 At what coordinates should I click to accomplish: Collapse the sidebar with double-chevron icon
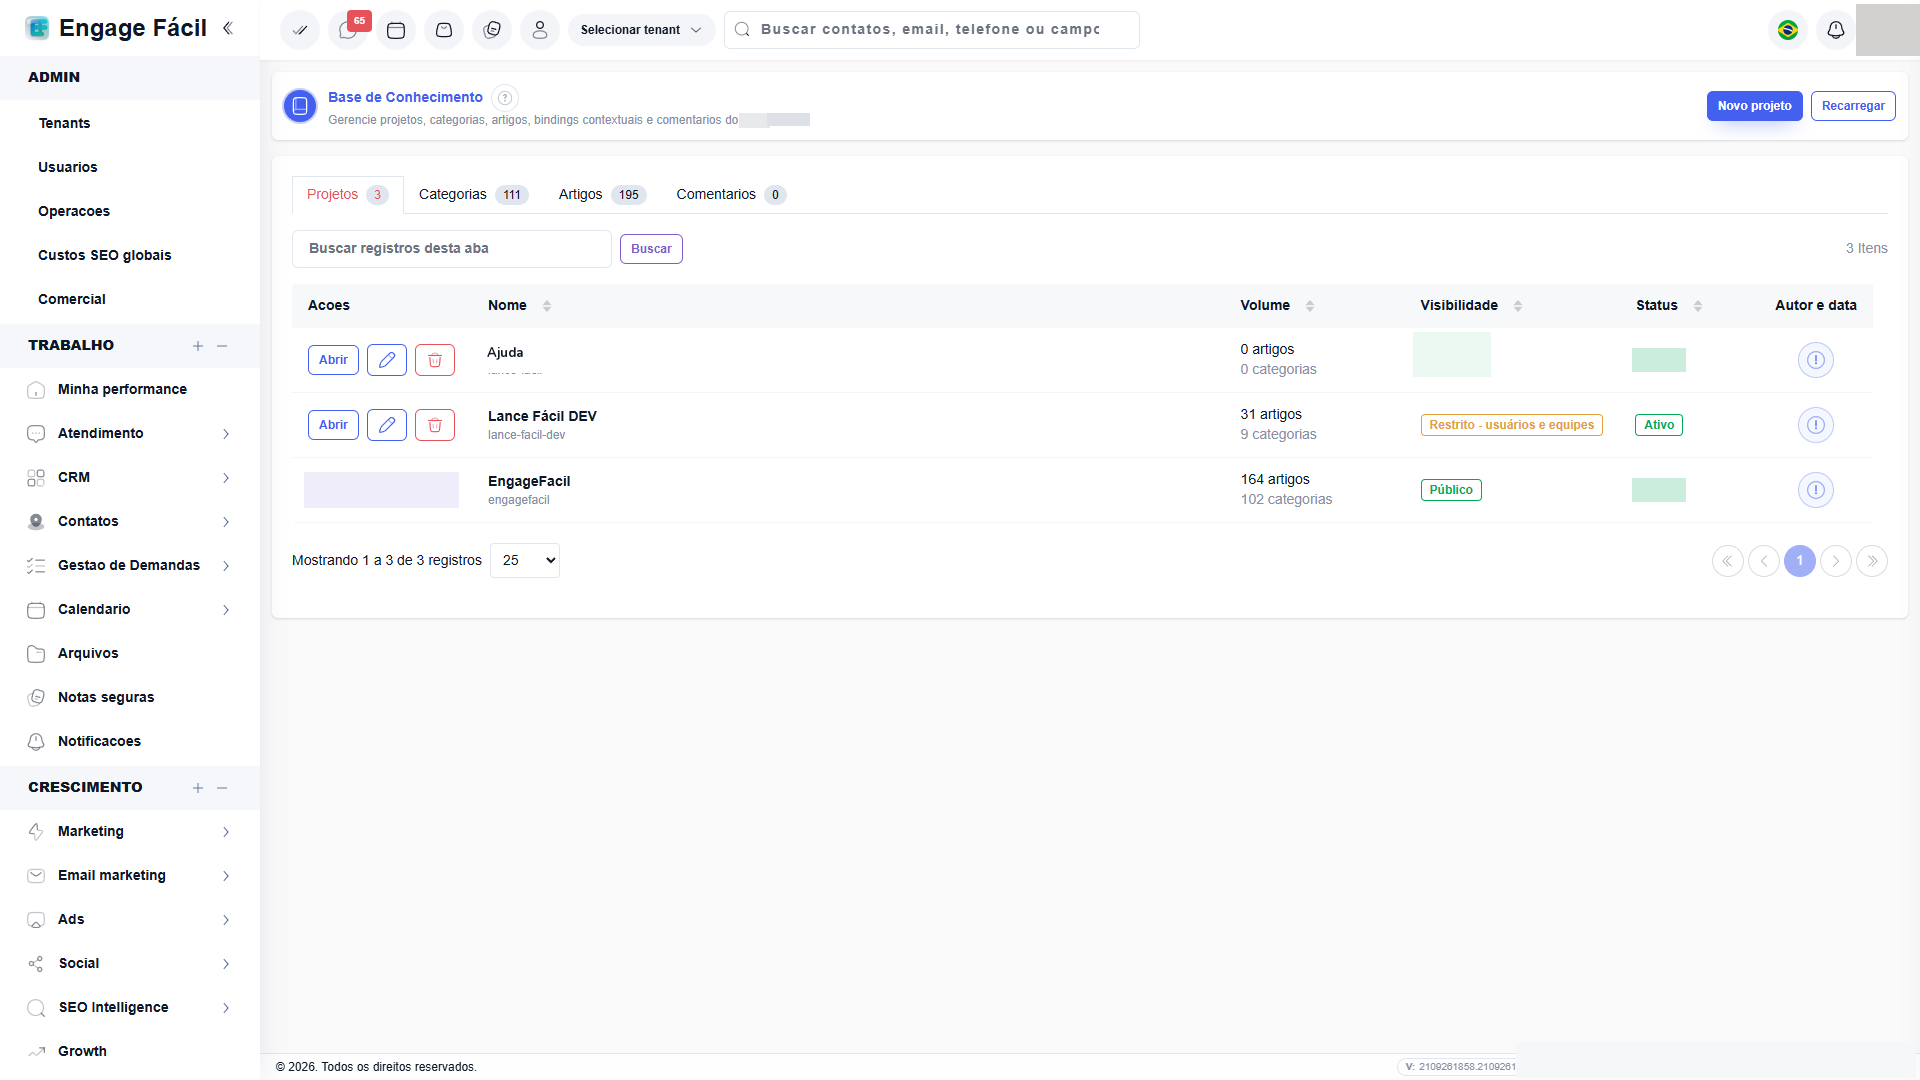pyautogui.click(x=228, y=28)
